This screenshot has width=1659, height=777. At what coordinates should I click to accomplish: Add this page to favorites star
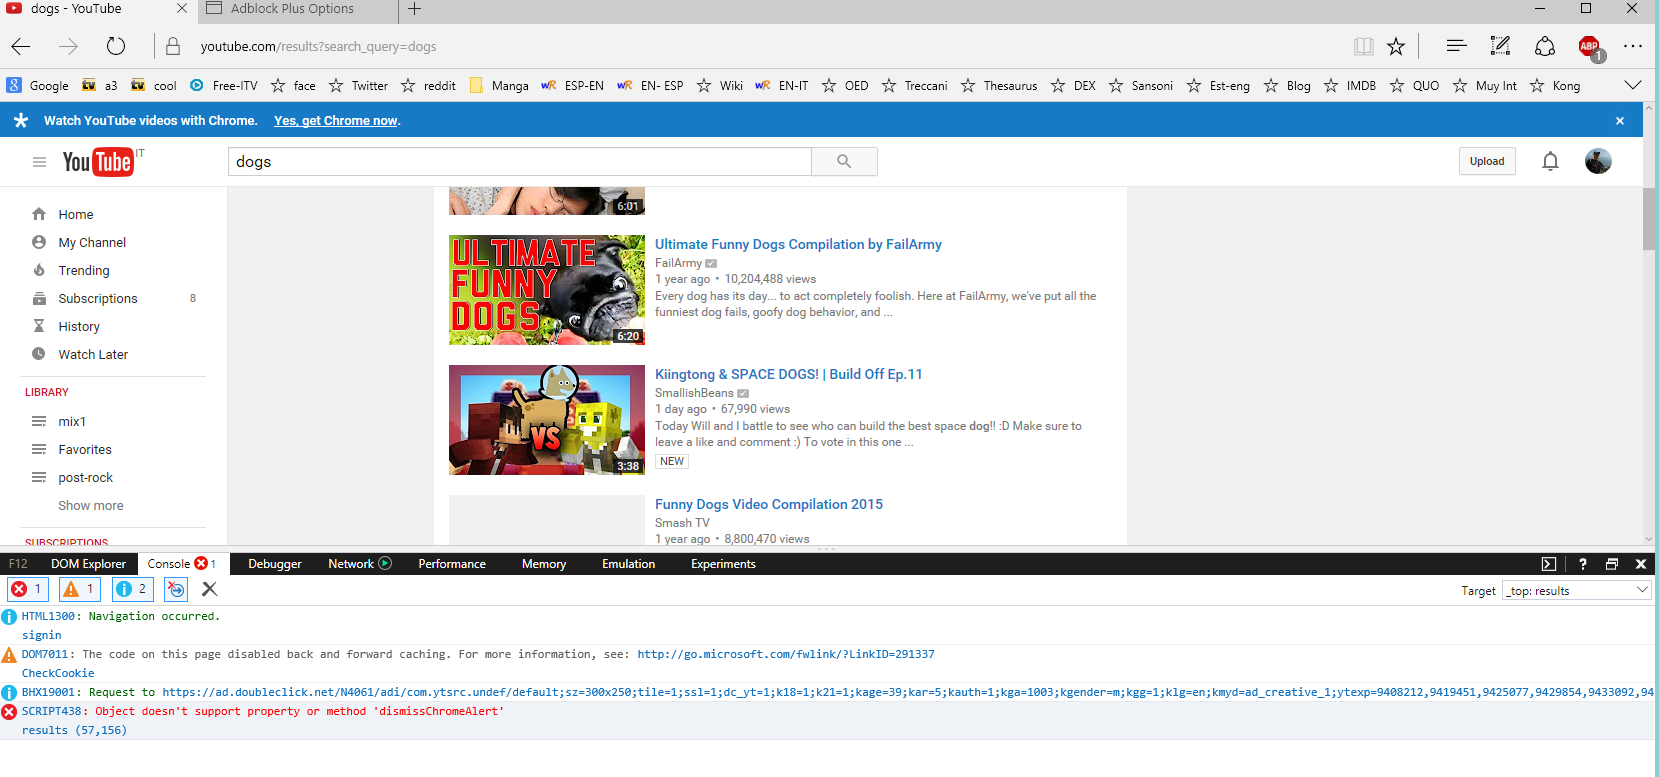pyautogui.click(x=1396, y=46)
